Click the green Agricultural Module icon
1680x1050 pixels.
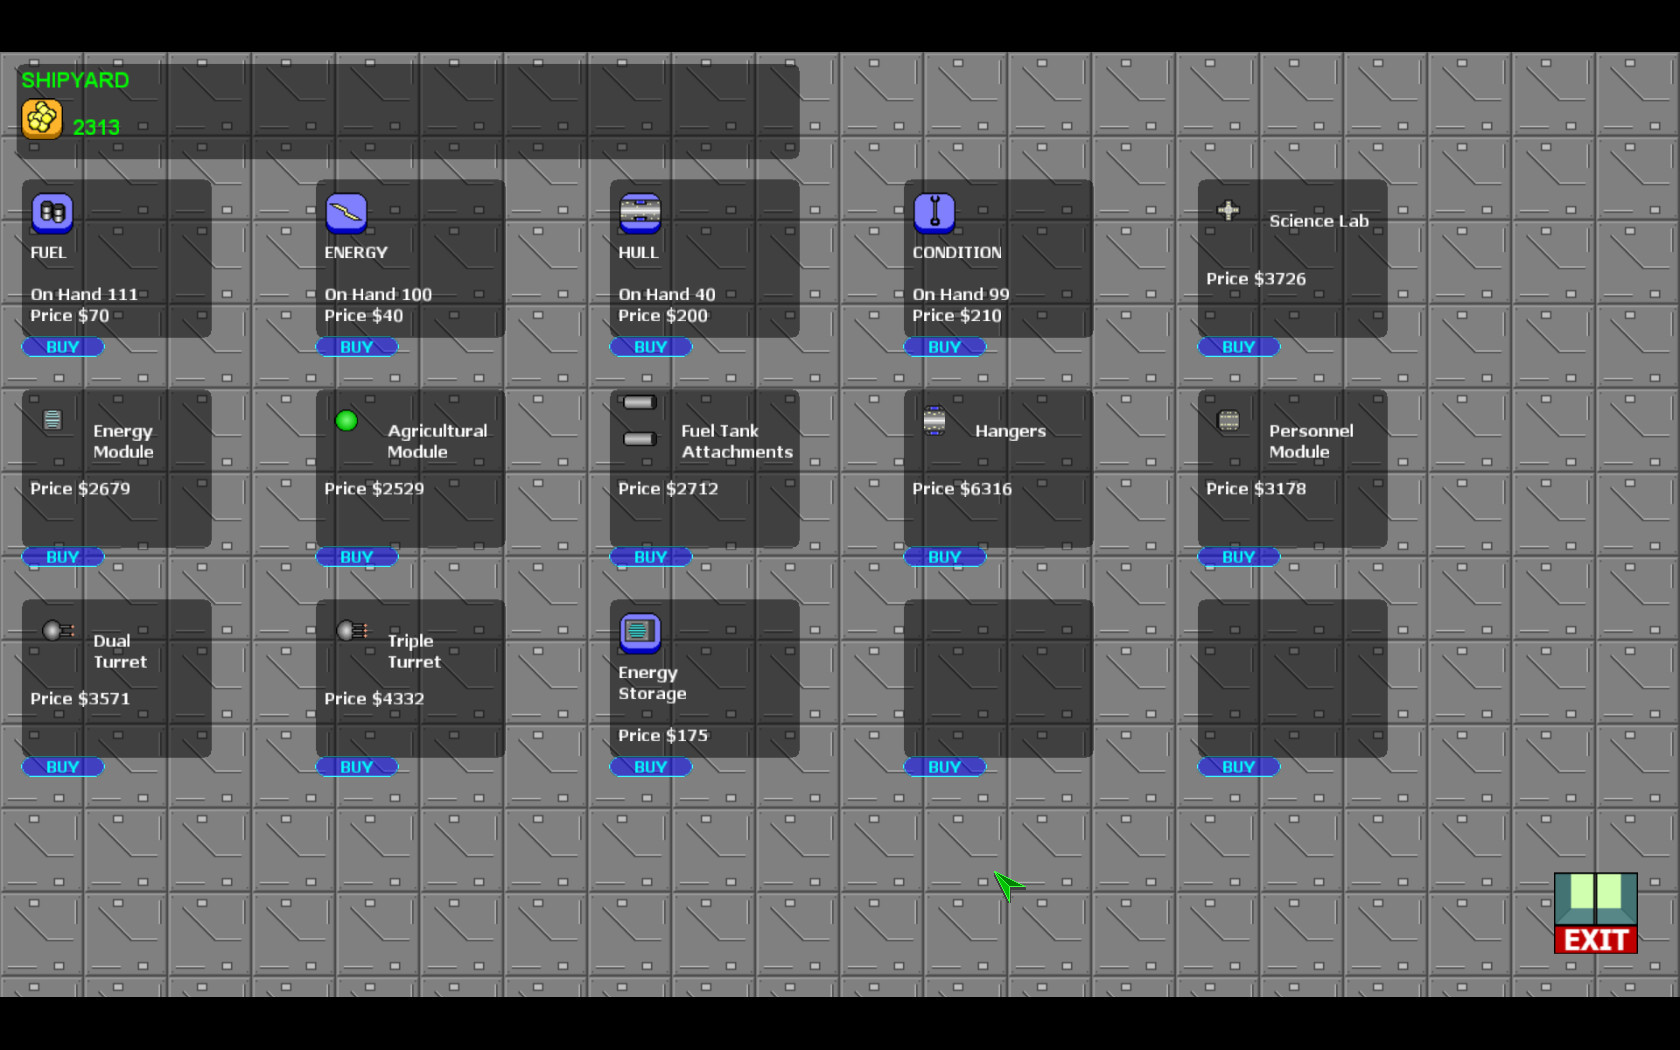[347, 421]
